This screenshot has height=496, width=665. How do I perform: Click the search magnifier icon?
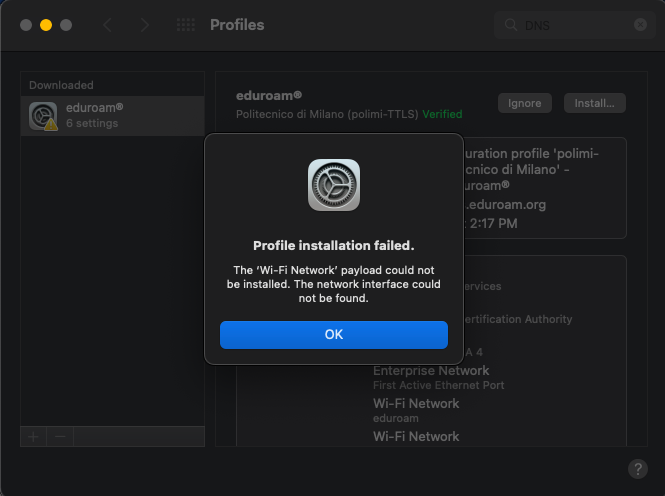pyautogui.click(x=512, y=25)
